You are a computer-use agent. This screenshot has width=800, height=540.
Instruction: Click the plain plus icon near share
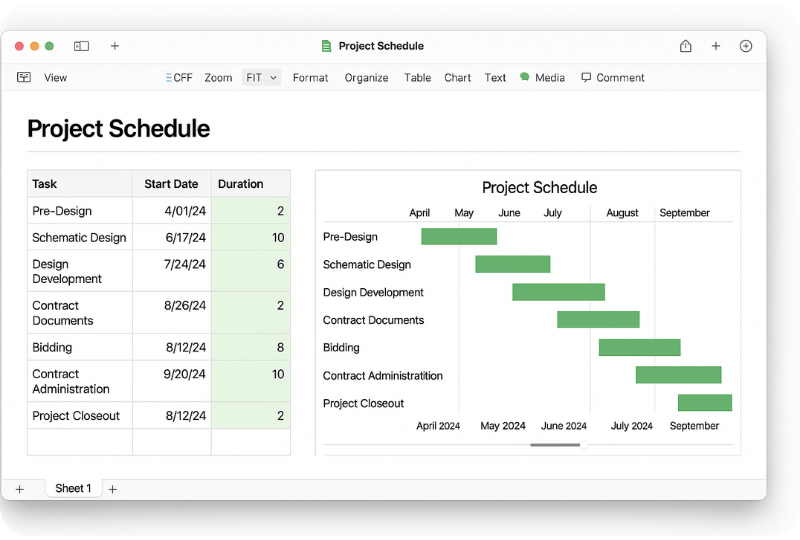[716, 46]
